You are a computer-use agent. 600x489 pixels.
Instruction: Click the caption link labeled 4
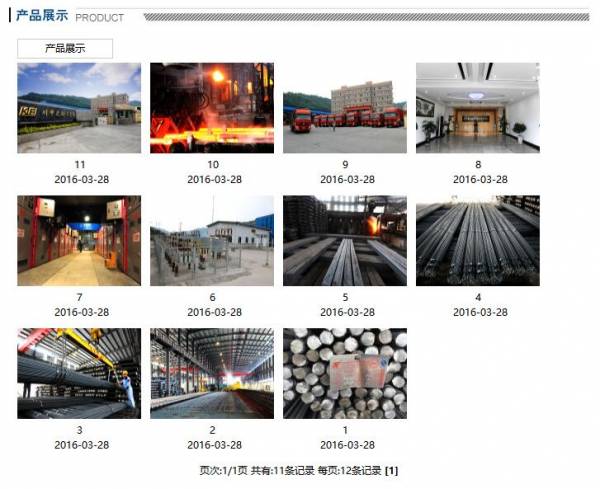click(x=478, y=298)
